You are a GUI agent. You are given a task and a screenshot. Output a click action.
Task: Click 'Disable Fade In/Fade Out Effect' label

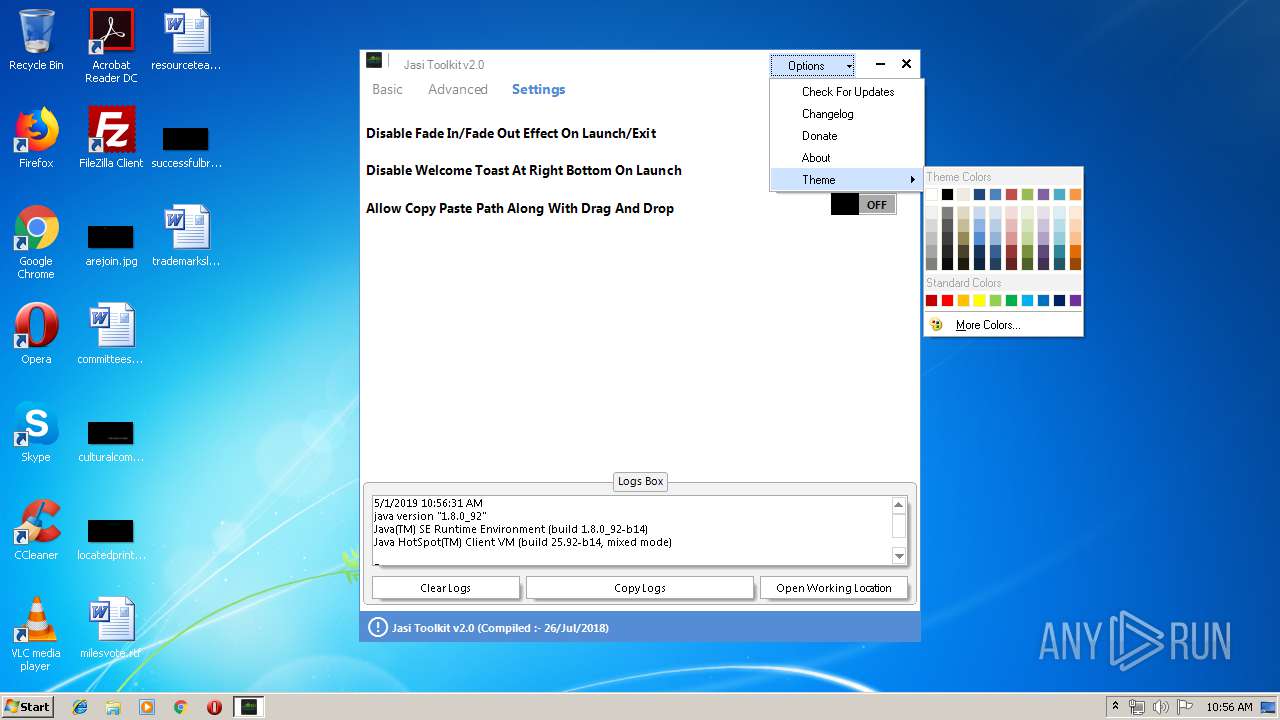click(511, 133)
